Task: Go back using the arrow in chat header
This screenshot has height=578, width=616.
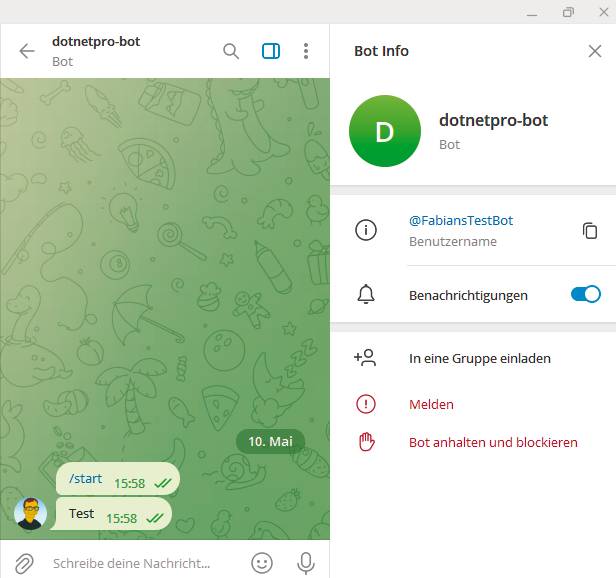Action: click(27, 51)
